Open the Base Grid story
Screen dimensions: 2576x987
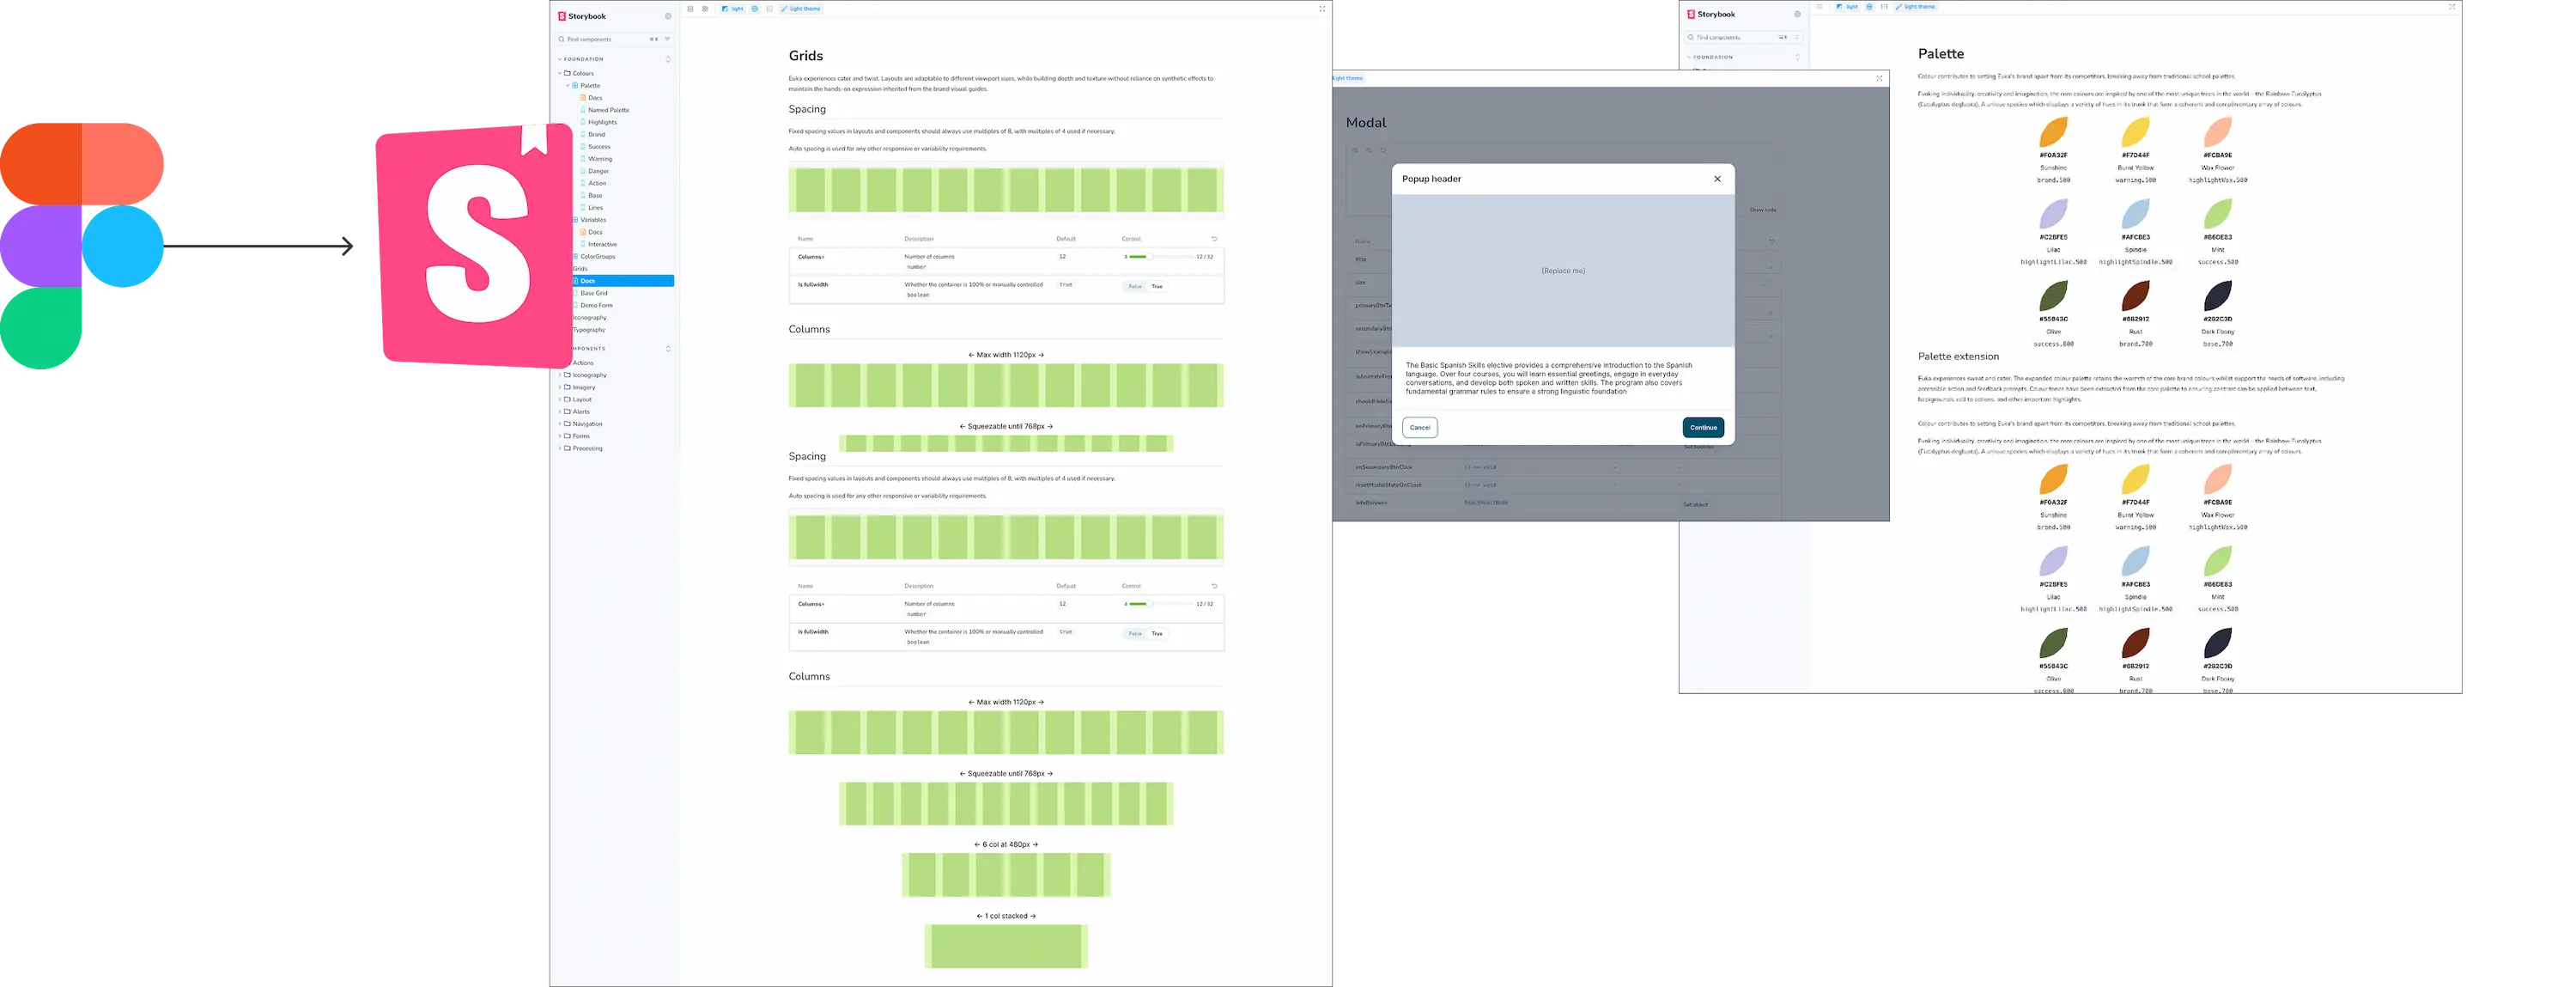tap(593, 293)
